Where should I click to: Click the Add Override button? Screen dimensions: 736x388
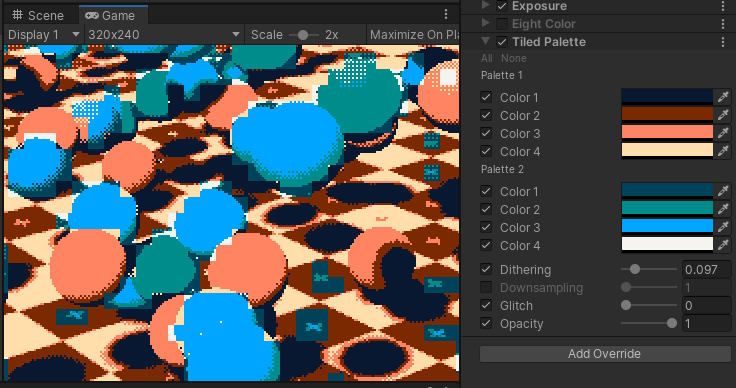pos(605,354)
